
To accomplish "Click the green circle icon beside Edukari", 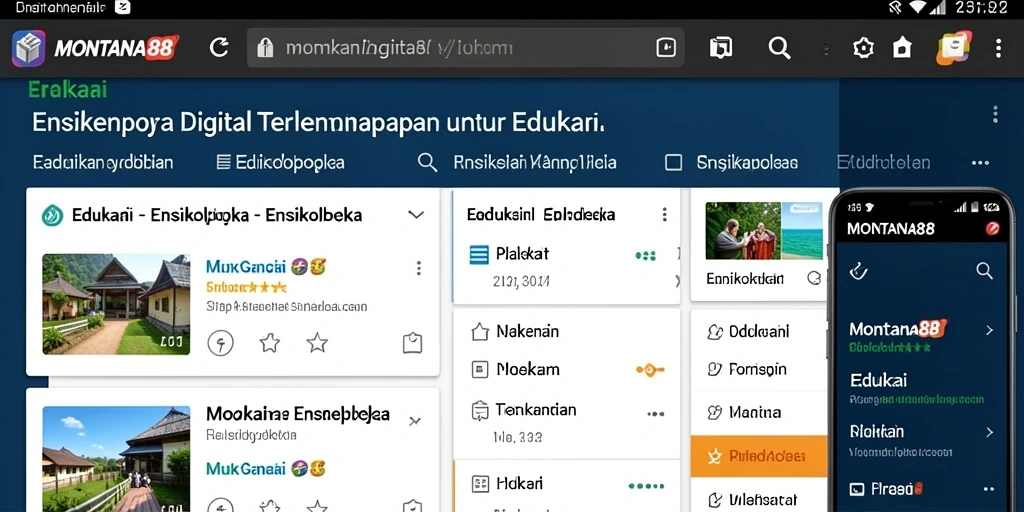I will (x=52, y=215).
